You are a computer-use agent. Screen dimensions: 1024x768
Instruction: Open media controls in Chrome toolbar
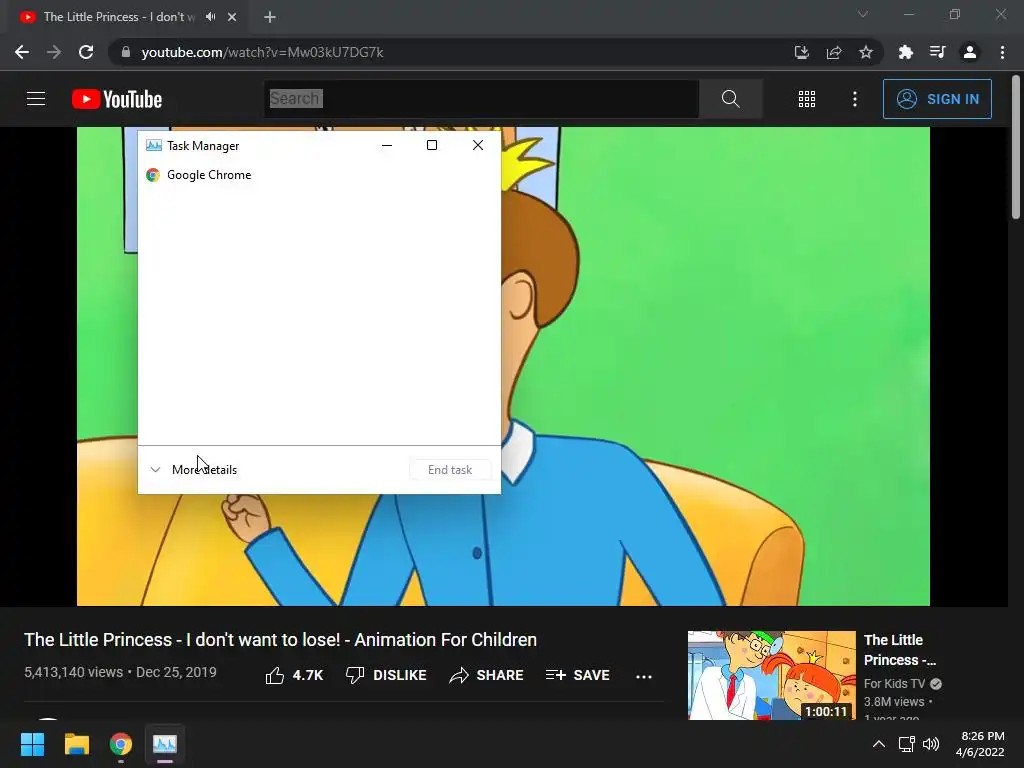[x=937, y=52]
